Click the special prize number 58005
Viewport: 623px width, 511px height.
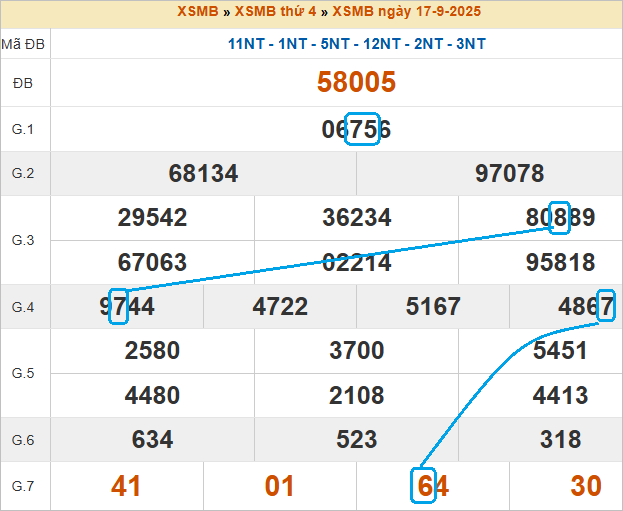[x=356, y=82]
